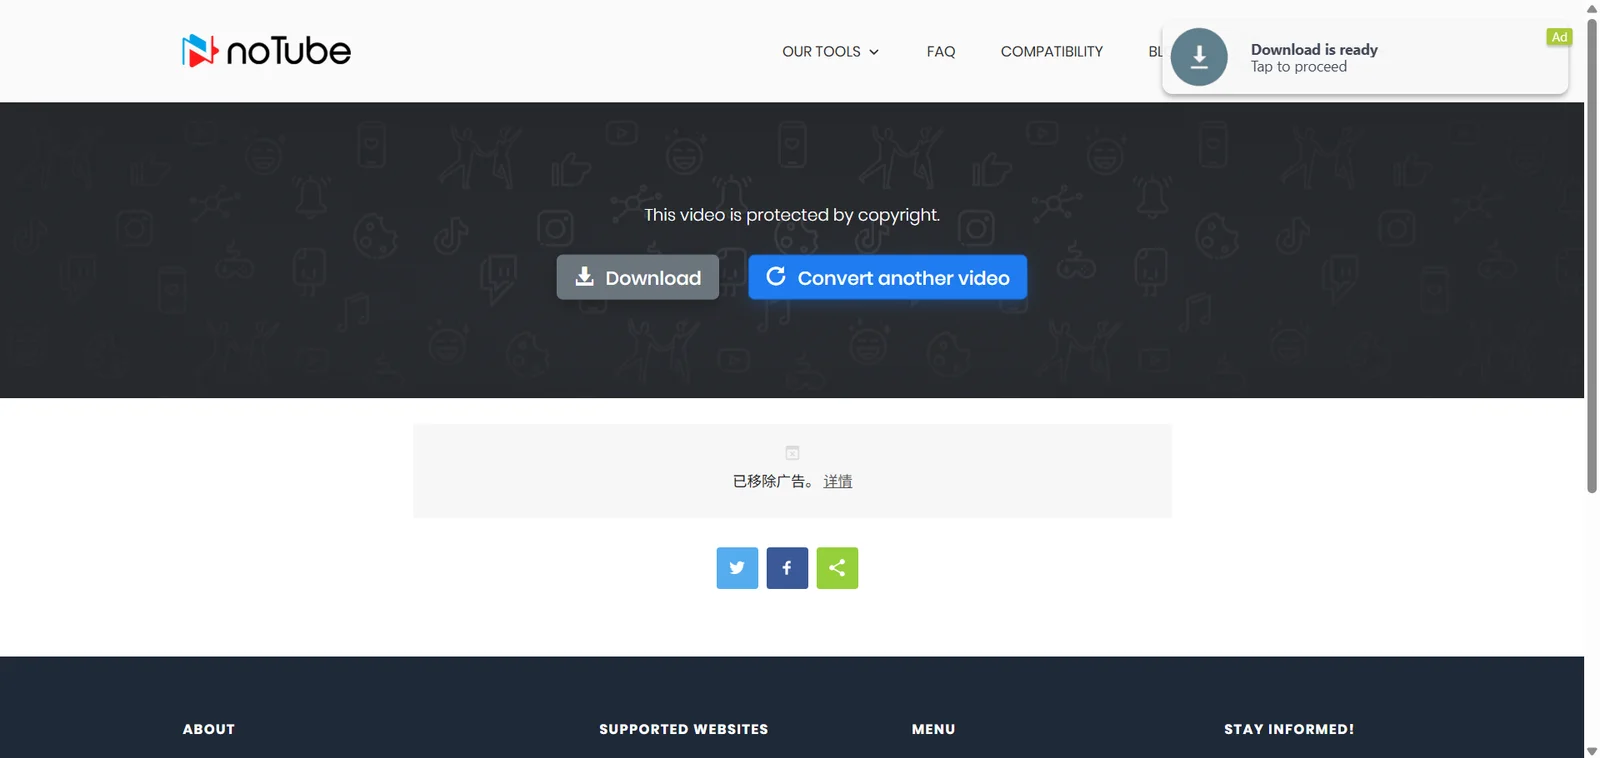Screen dimensions: 1600x758
Task: Click the green Ad badge
Action: click(x=1559, y=37)
